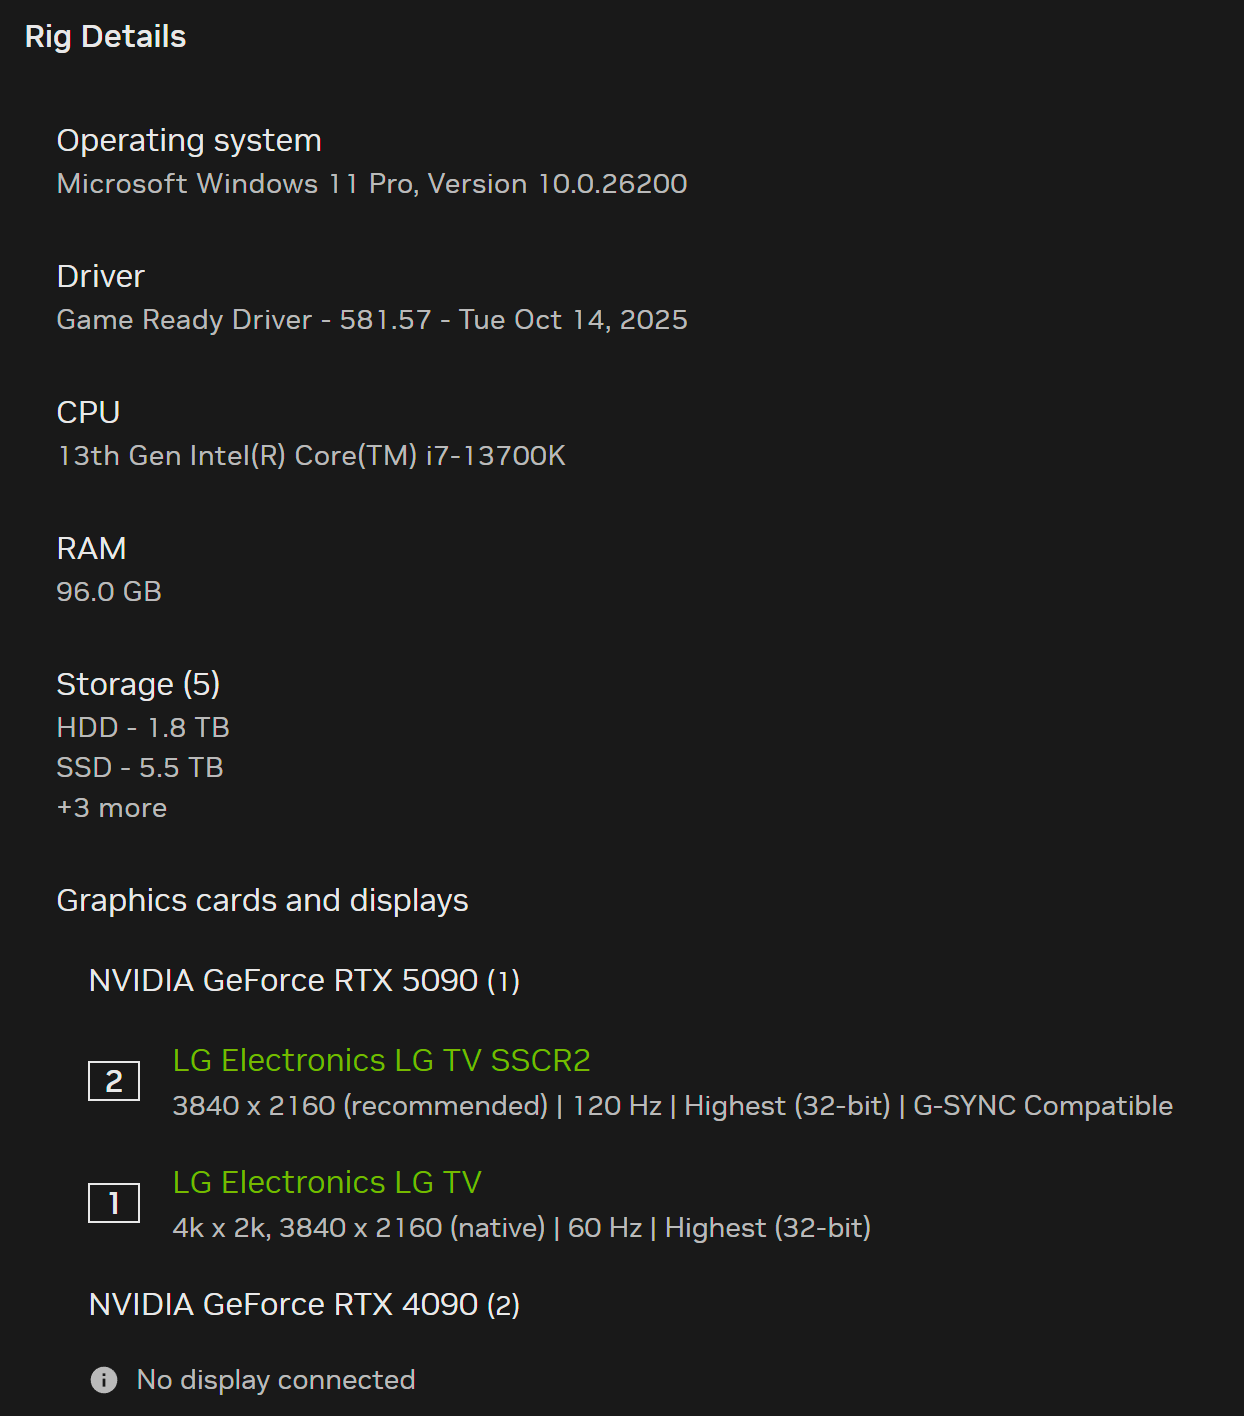
Task: Click the SSD - 5.5 TB storage line
Action: coord(140,768)
